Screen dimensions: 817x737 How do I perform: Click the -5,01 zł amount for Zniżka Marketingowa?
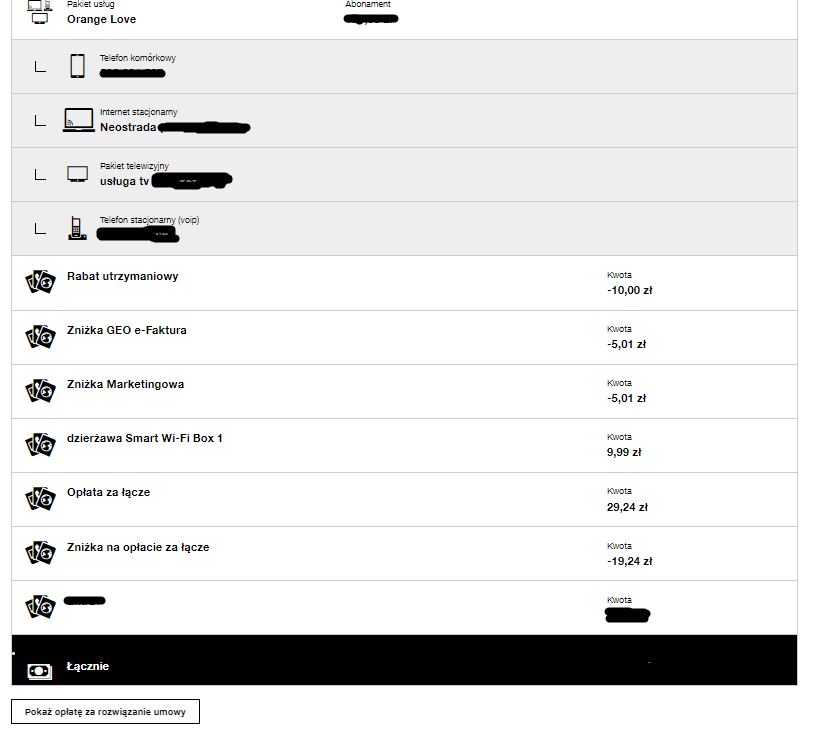coord(626,398)
